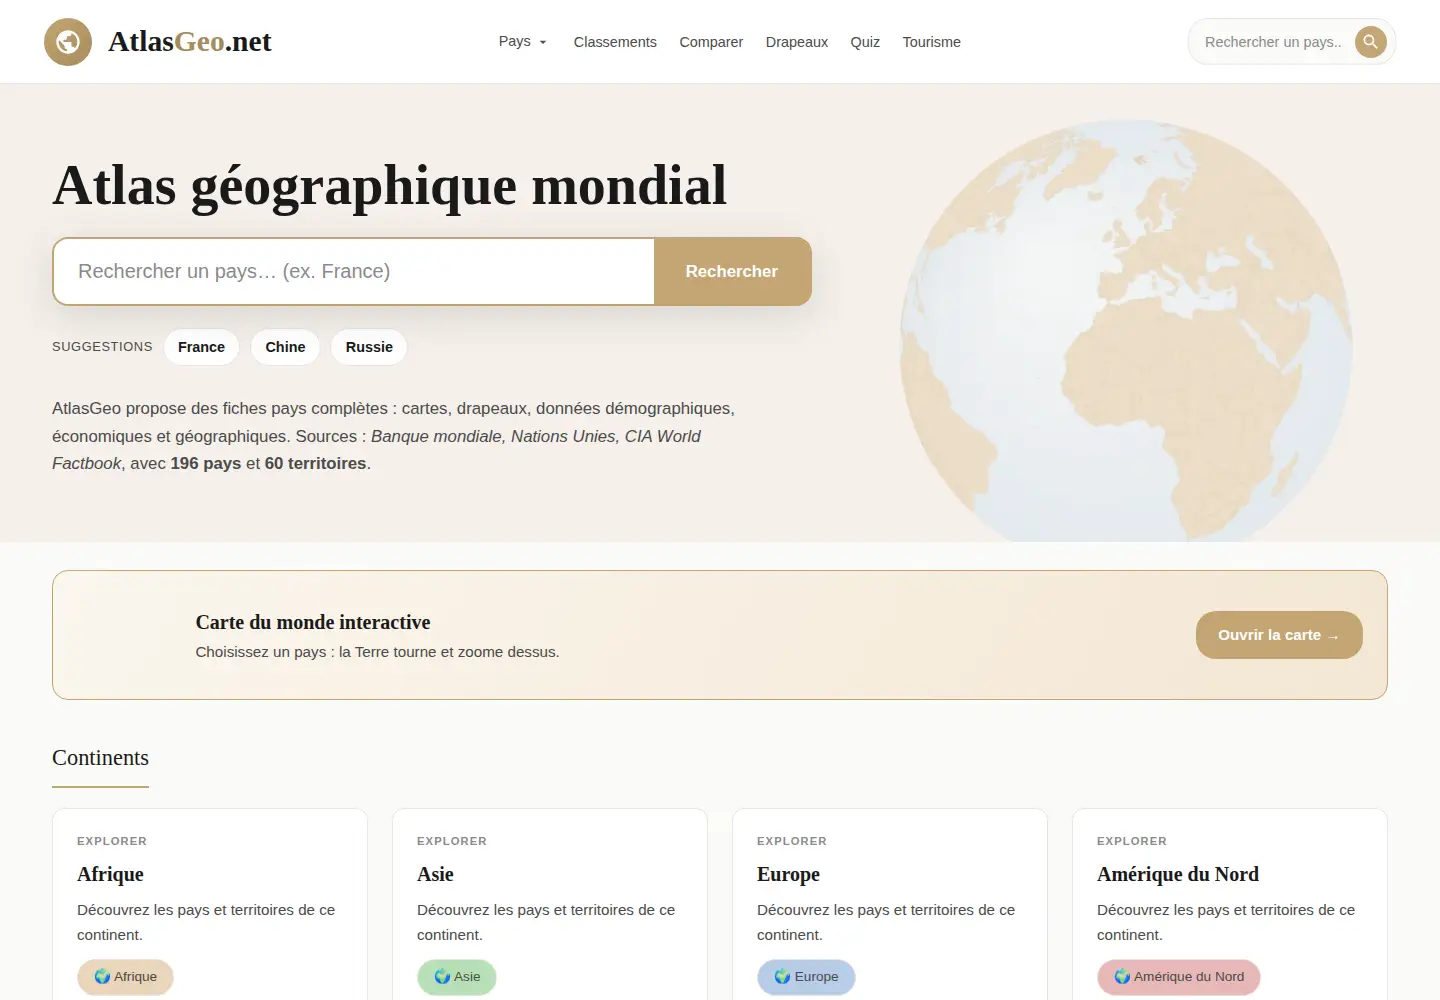Select the Russie suggestion chip
This screenshot has width=1440, height=1000.
[369, 347]
